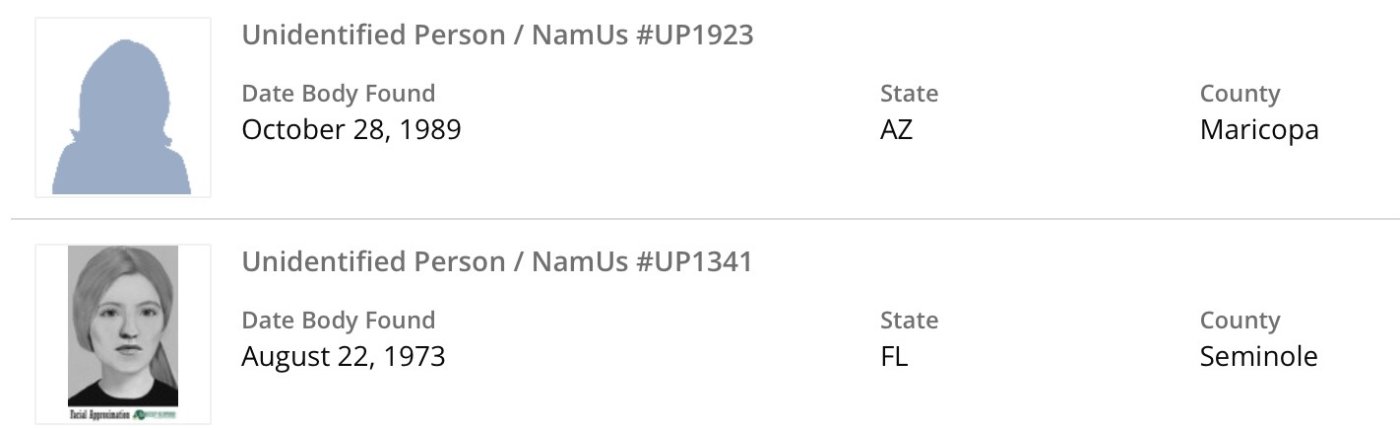Select the FL state value
Image resolution: width=1400 pixels, height=430 pixels.
(894, 356)
